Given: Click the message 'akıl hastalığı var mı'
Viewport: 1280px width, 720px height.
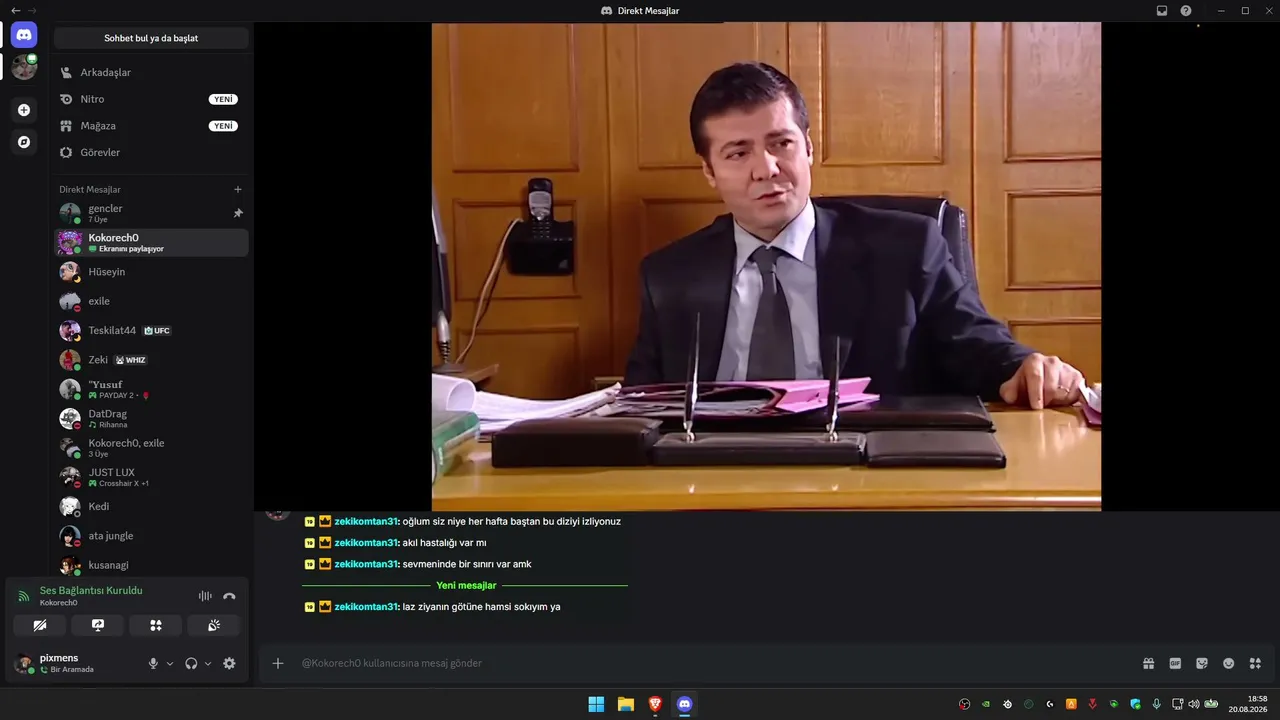Looking at the screenshot, I should tap(444, 543).
